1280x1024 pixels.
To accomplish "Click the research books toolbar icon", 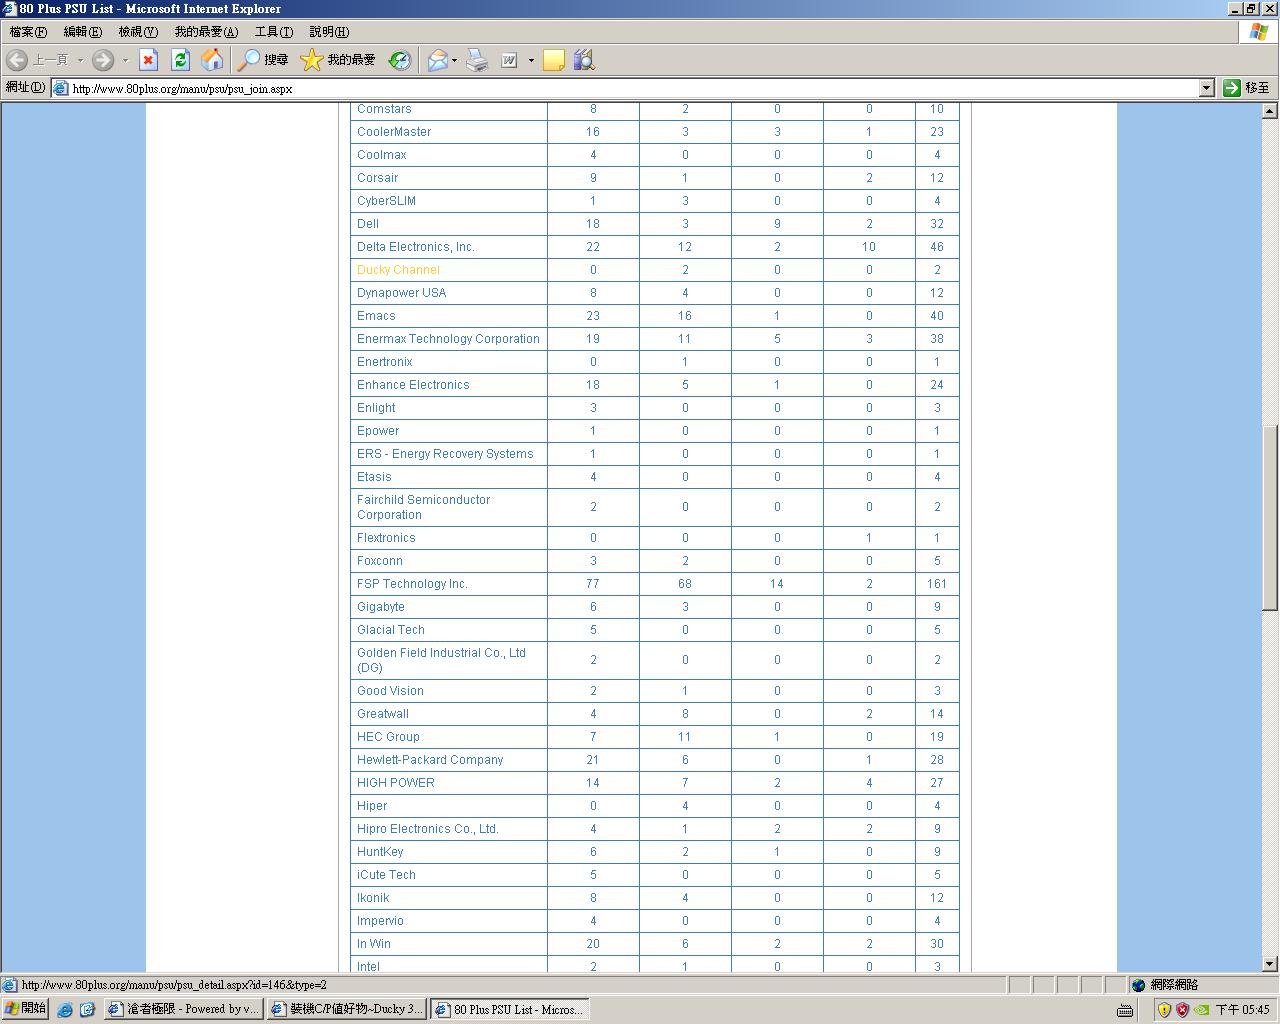I will (585, 60).
